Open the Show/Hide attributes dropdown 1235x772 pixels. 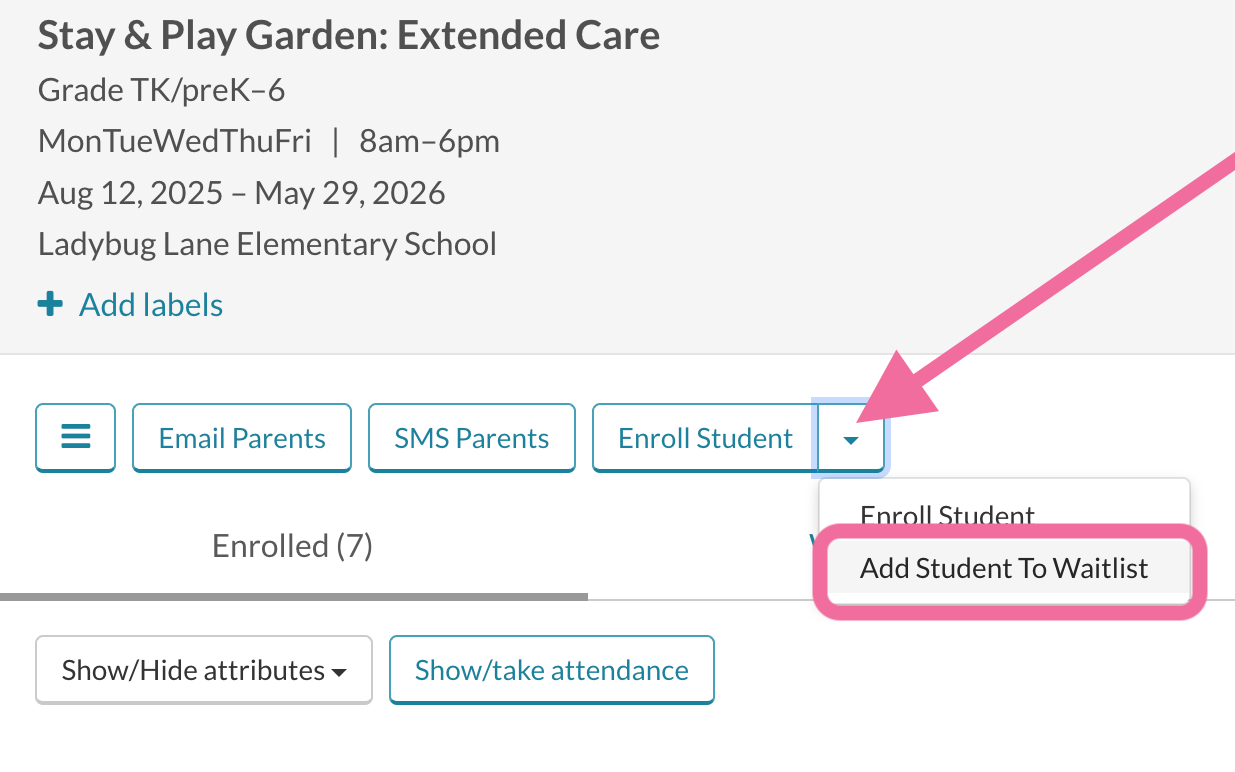(204, 670)
